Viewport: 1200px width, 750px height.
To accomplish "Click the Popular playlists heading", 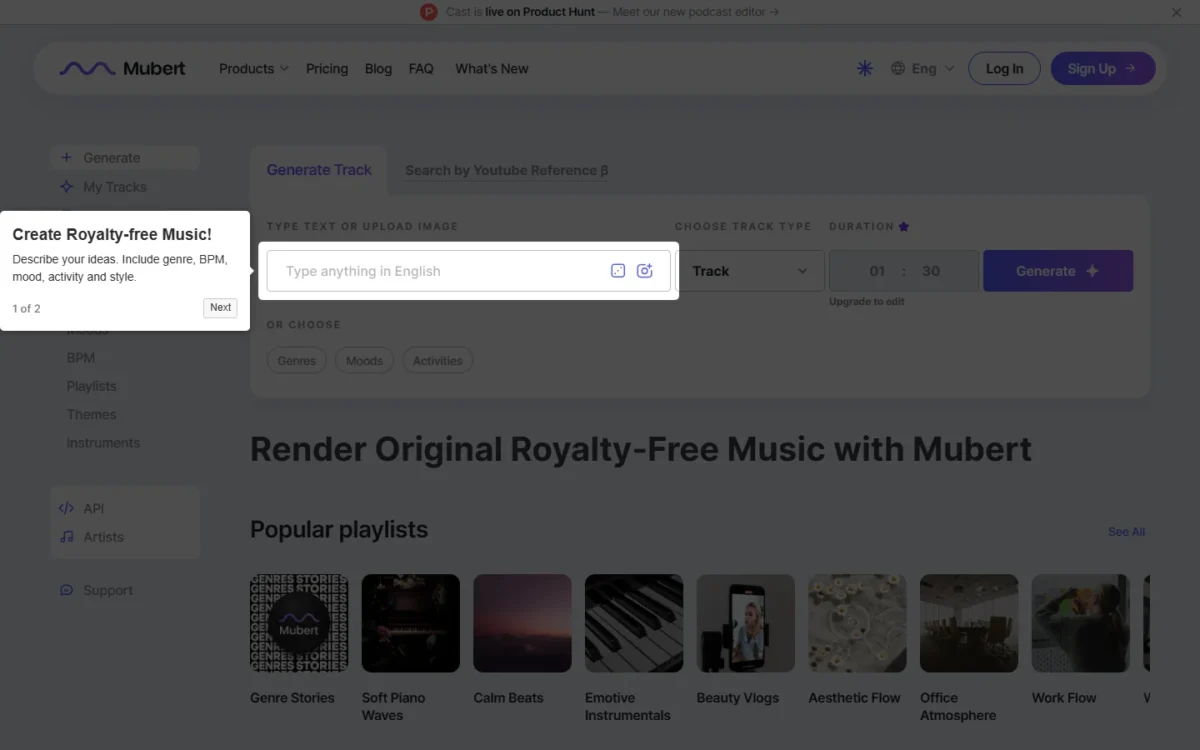I will click(x=339, y=530).
